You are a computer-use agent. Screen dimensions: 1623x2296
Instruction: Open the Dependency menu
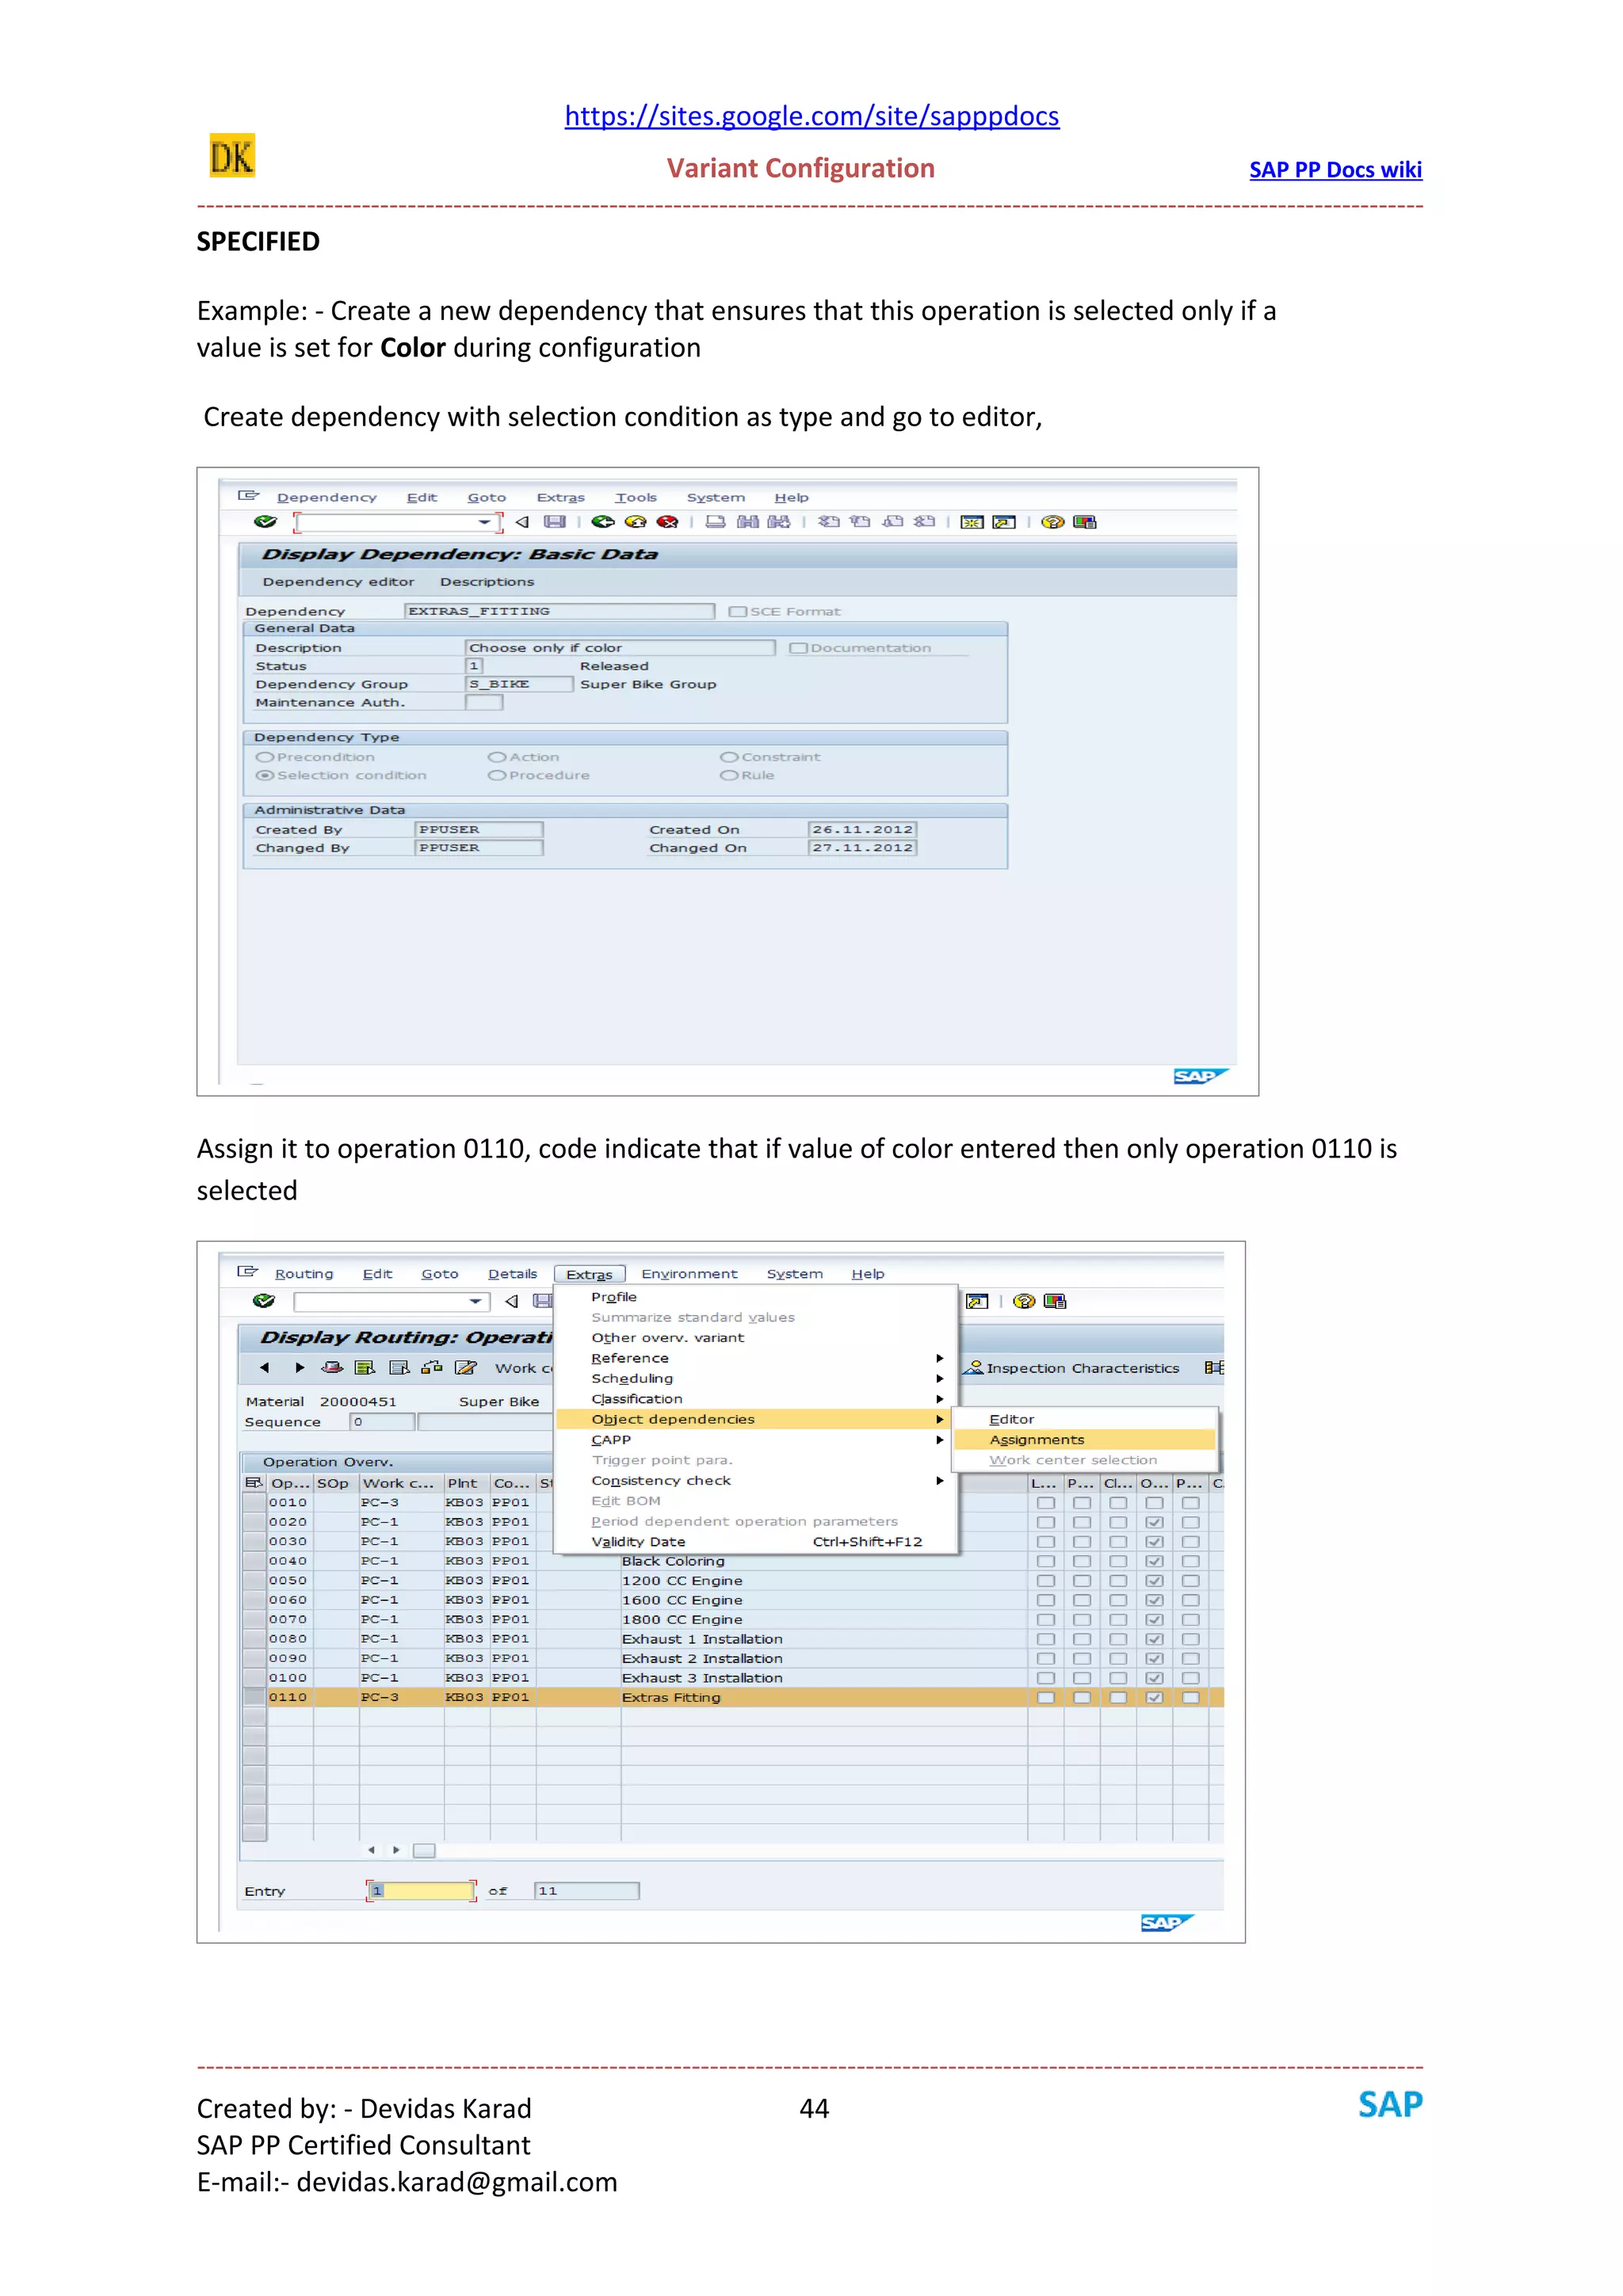point(327,497)
